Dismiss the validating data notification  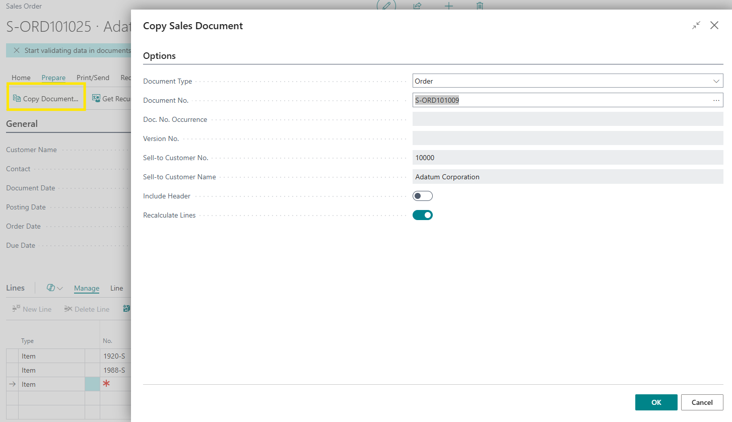[16, 50]
